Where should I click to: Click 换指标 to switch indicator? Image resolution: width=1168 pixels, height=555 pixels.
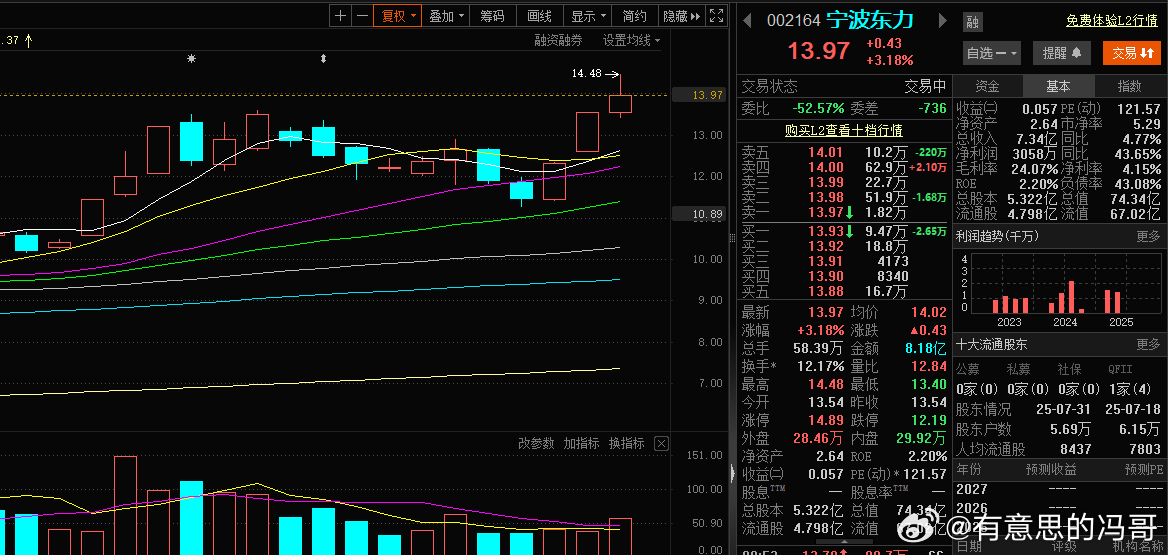coord(626,443)
